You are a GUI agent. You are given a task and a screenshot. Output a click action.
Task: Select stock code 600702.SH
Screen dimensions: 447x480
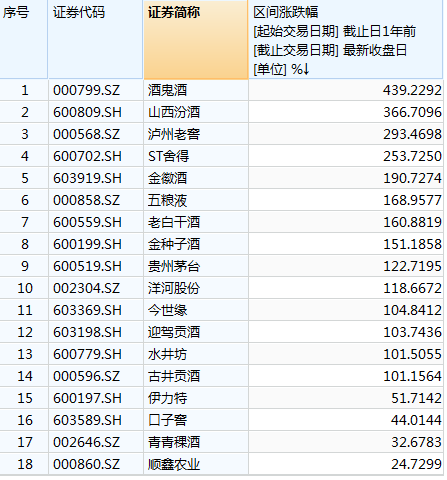87,156
